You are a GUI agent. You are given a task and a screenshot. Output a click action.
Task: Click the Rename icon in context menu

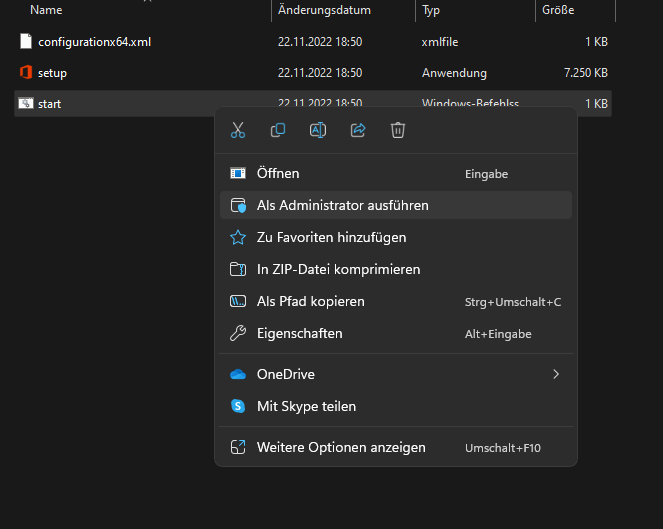[318, 130]
